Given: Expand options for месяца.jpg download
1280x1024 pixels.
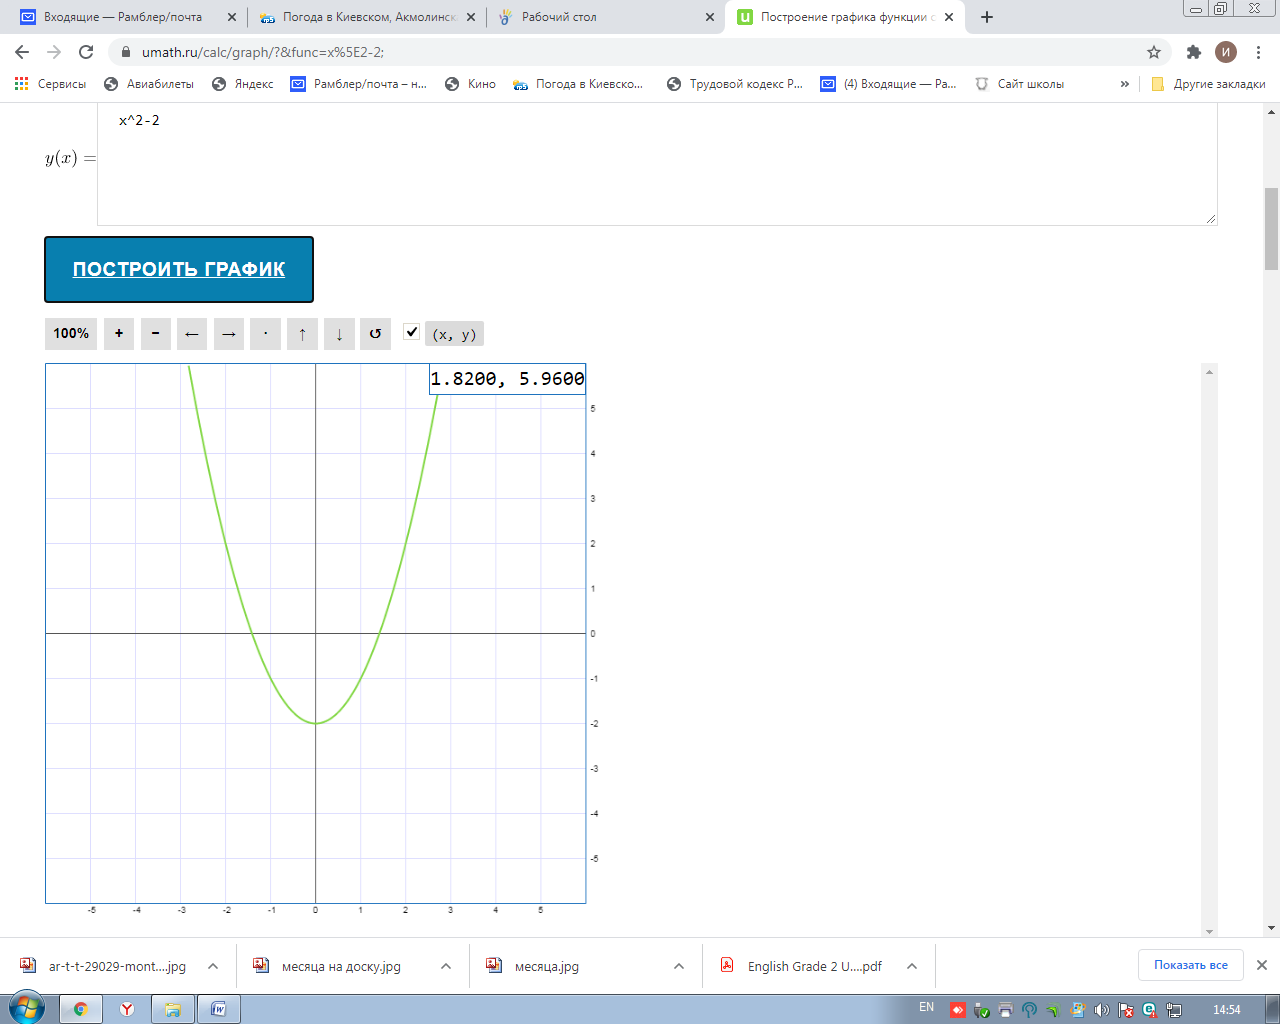Looking at the screenshot, I should pyautogui.click(x=679, y=966).
